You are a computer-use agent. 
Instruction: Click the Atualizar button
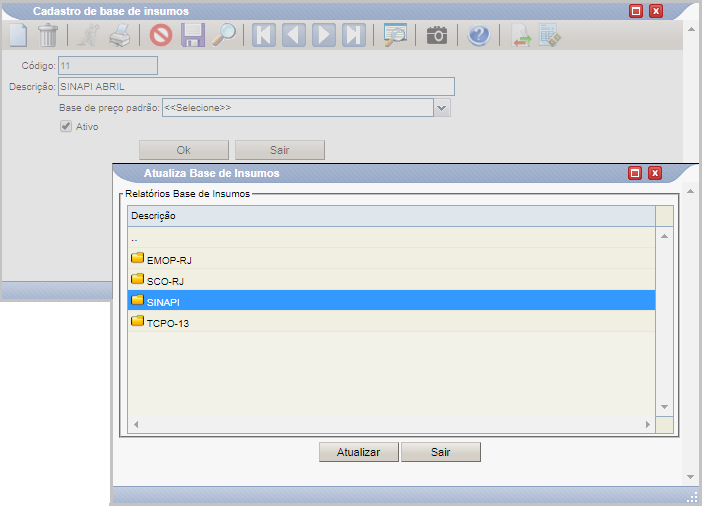(x=359, y=452)
